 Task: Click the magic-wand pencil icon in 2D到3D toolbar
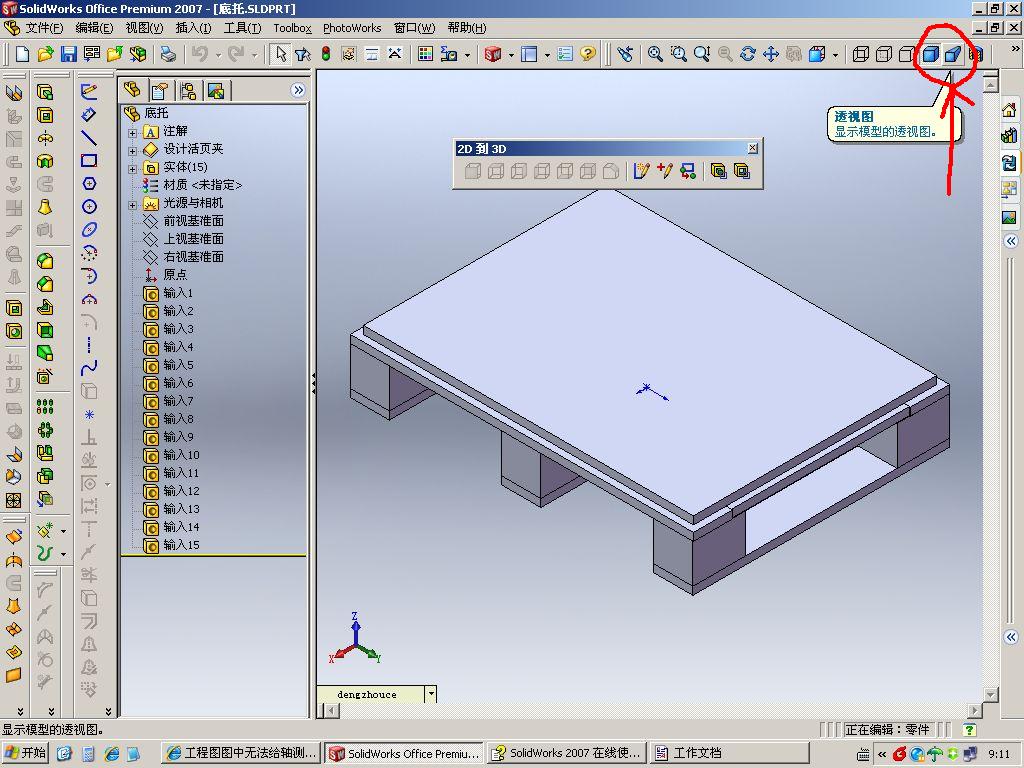tap(641, 171)
